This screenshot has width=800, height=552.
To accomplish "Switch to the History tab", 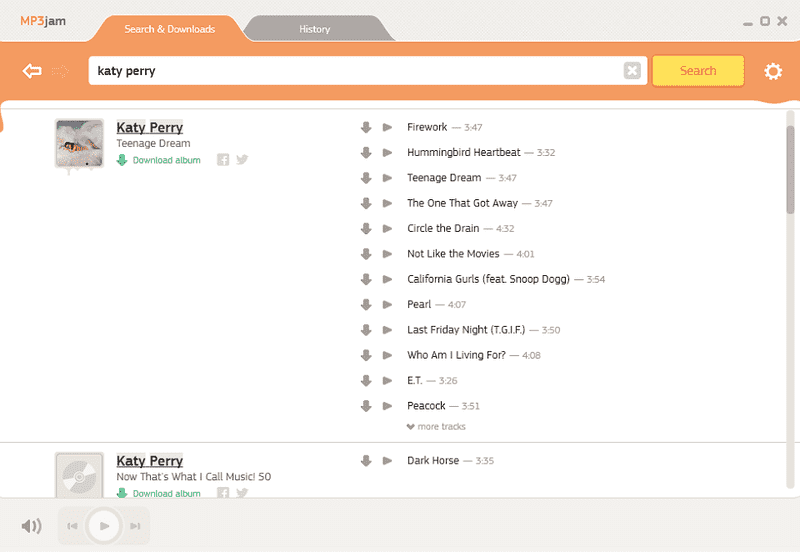I will pos(315,29).
